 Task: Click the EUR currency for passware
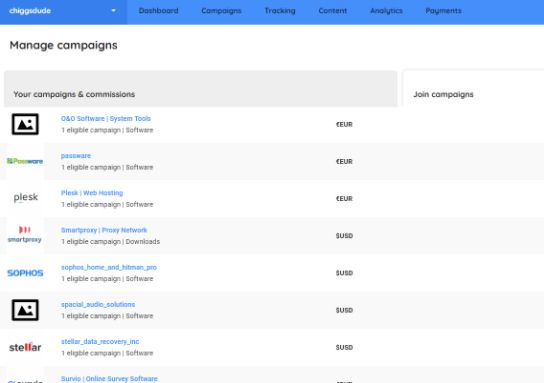(x=344, y=161)
